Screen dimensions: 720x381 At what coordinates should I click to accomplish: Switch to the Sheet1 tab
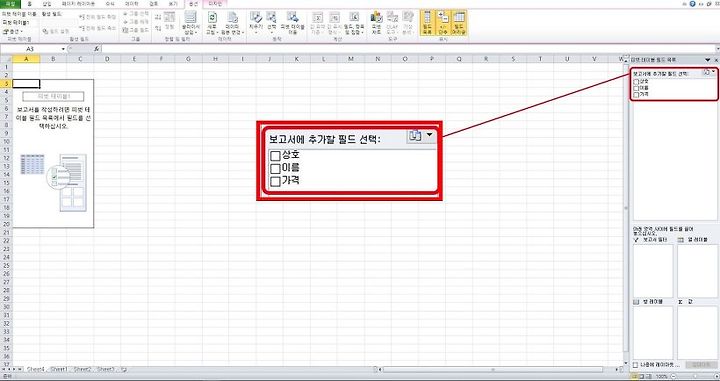(59, 369)
